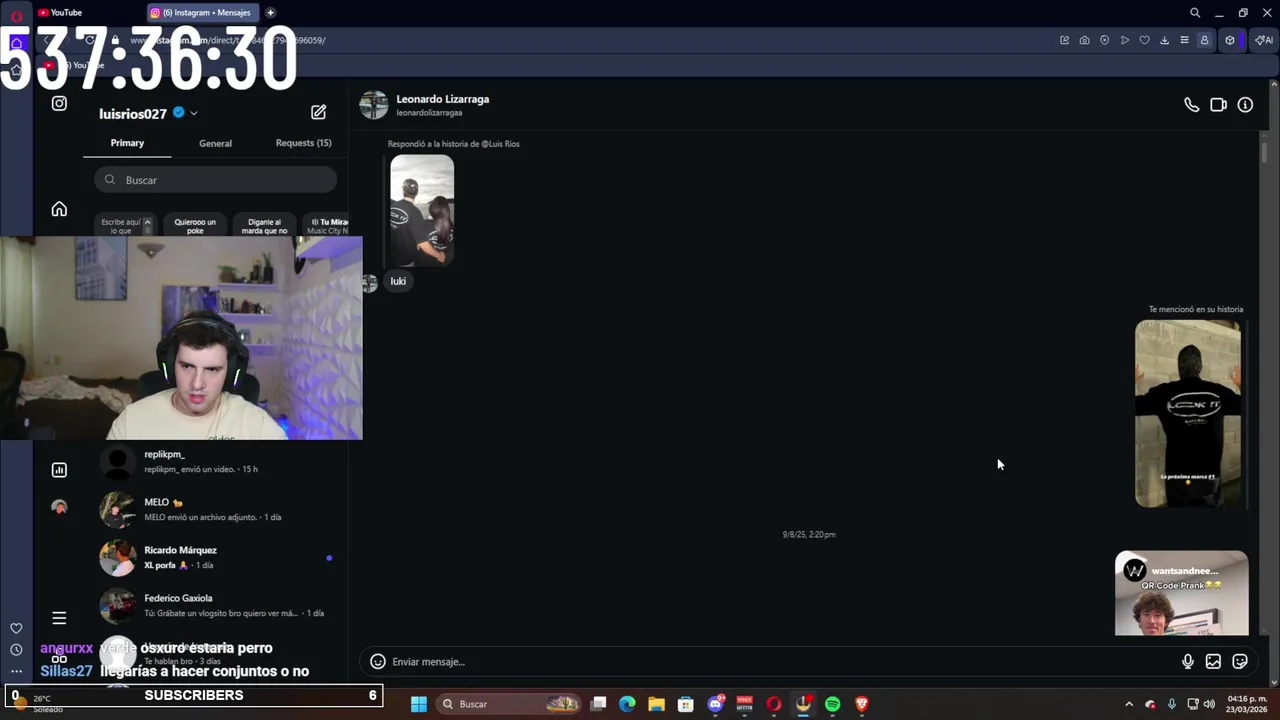Screen dimensions: 1280x720
Task: Open conversation with Federico Gaxiola
Action: [x=216, y=605]
